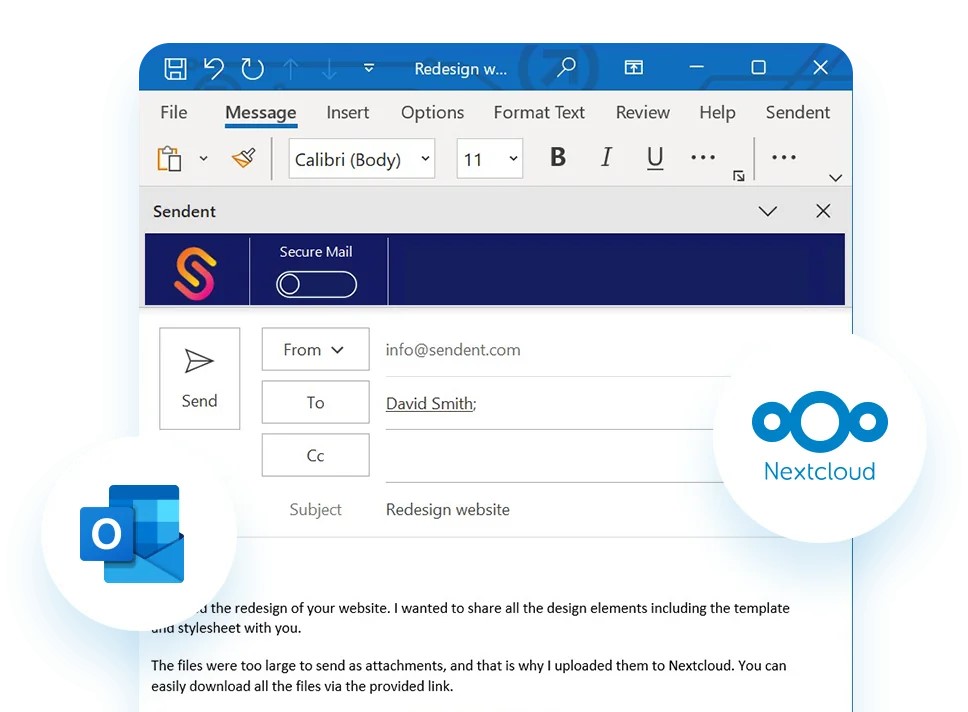This screenshot has width=968, height=712.
Task: Collapse the Sendent panel with chevron
Action: (767, 211)
